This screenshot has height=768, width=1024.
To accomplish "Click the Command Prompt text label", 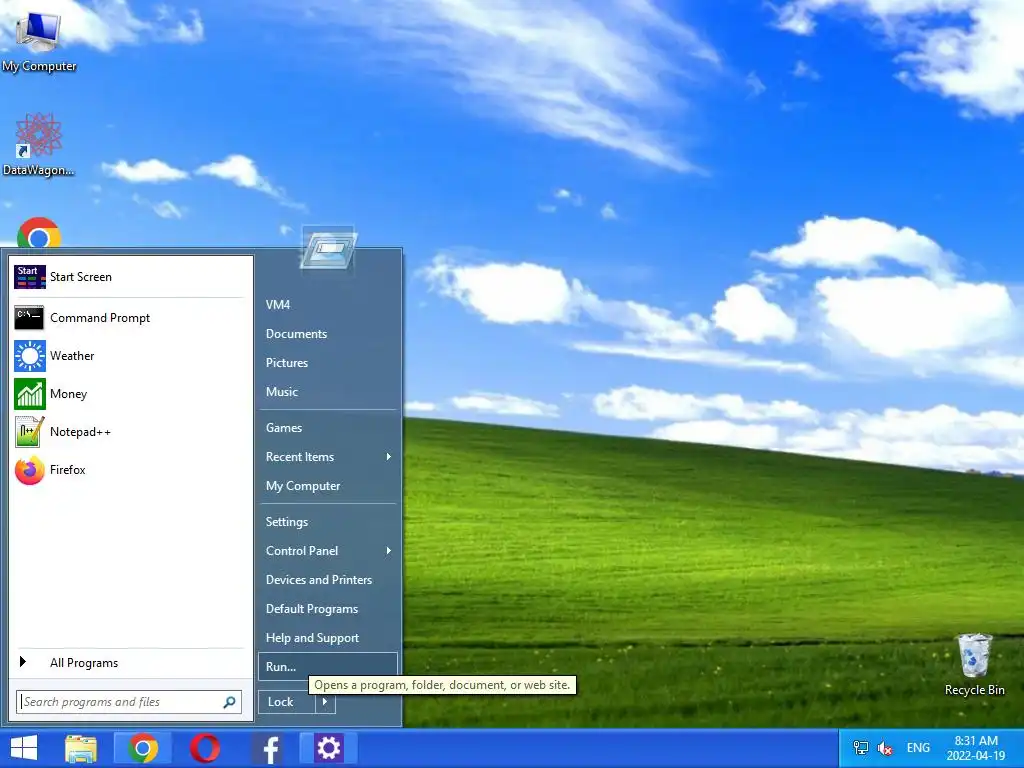I will pyautogui.click(x=100, y=318).
